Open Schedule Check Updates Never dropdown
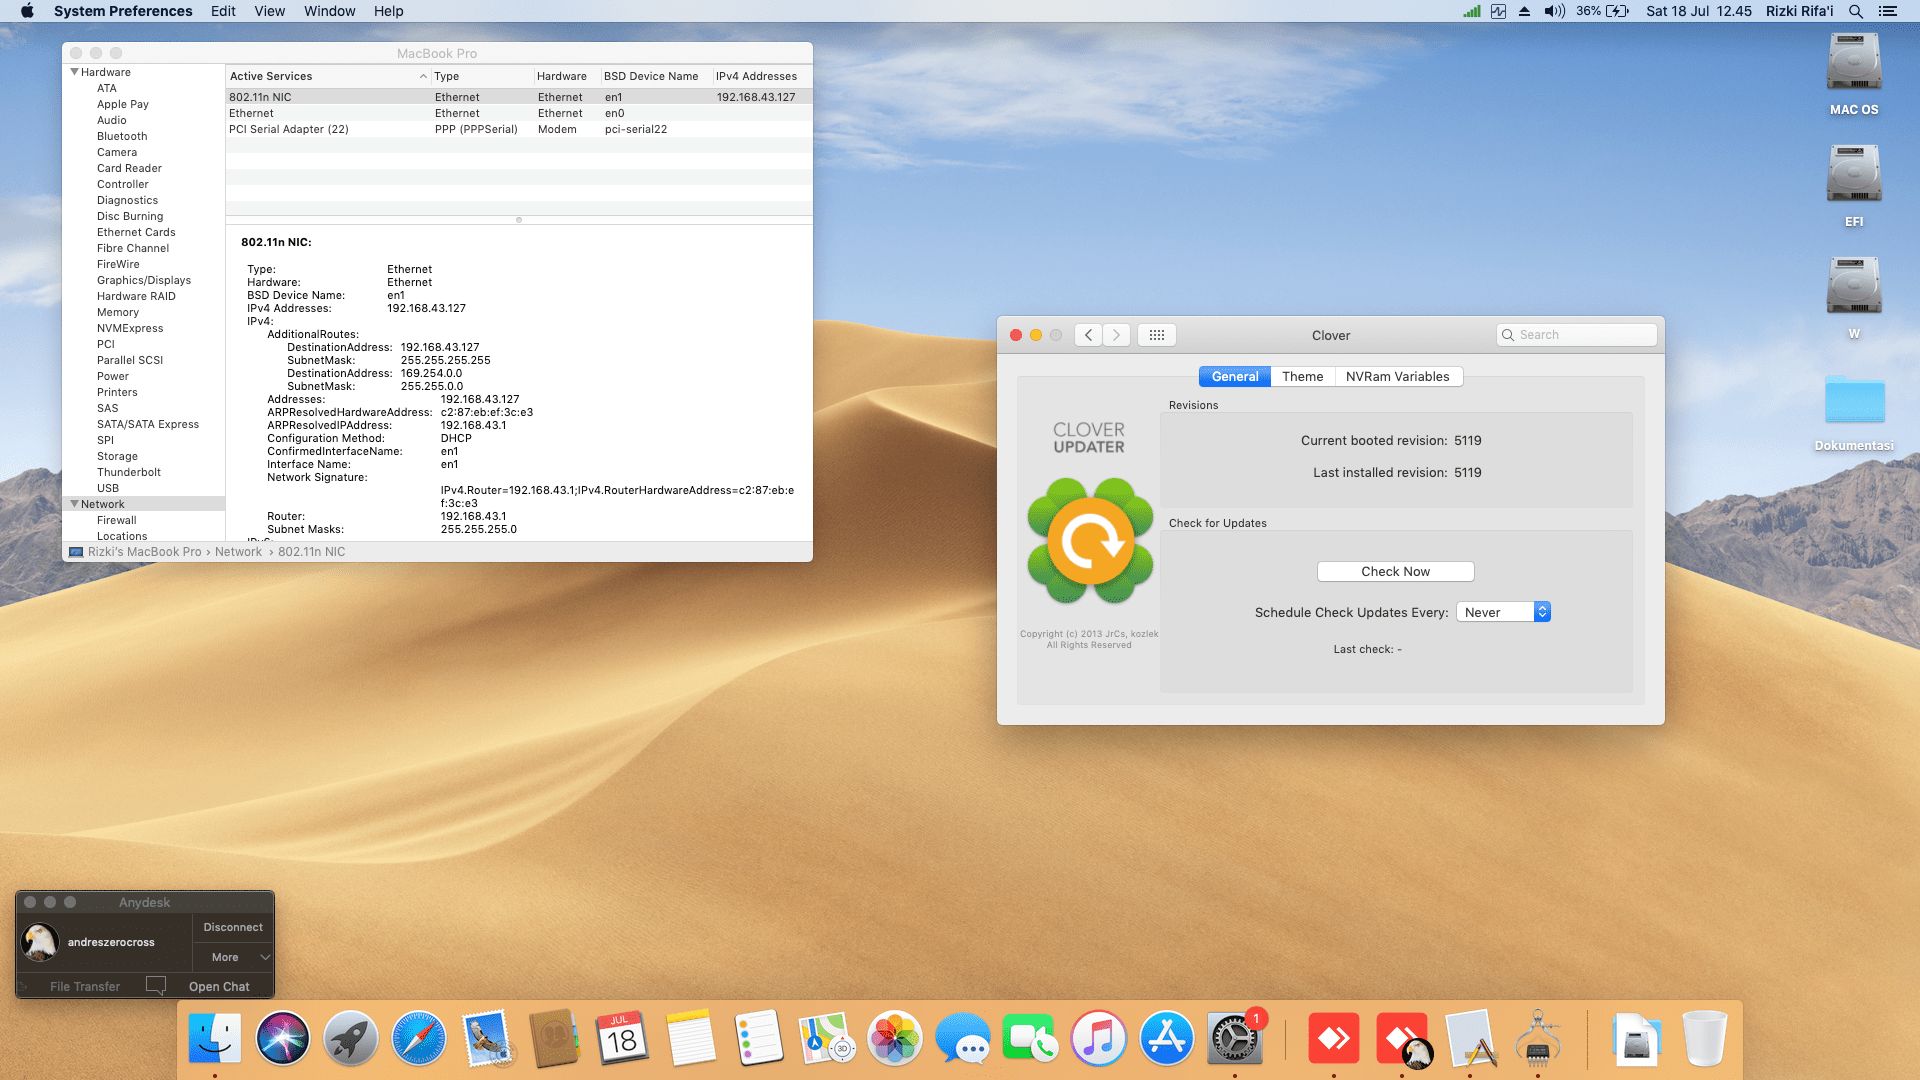 (1503, 612)
